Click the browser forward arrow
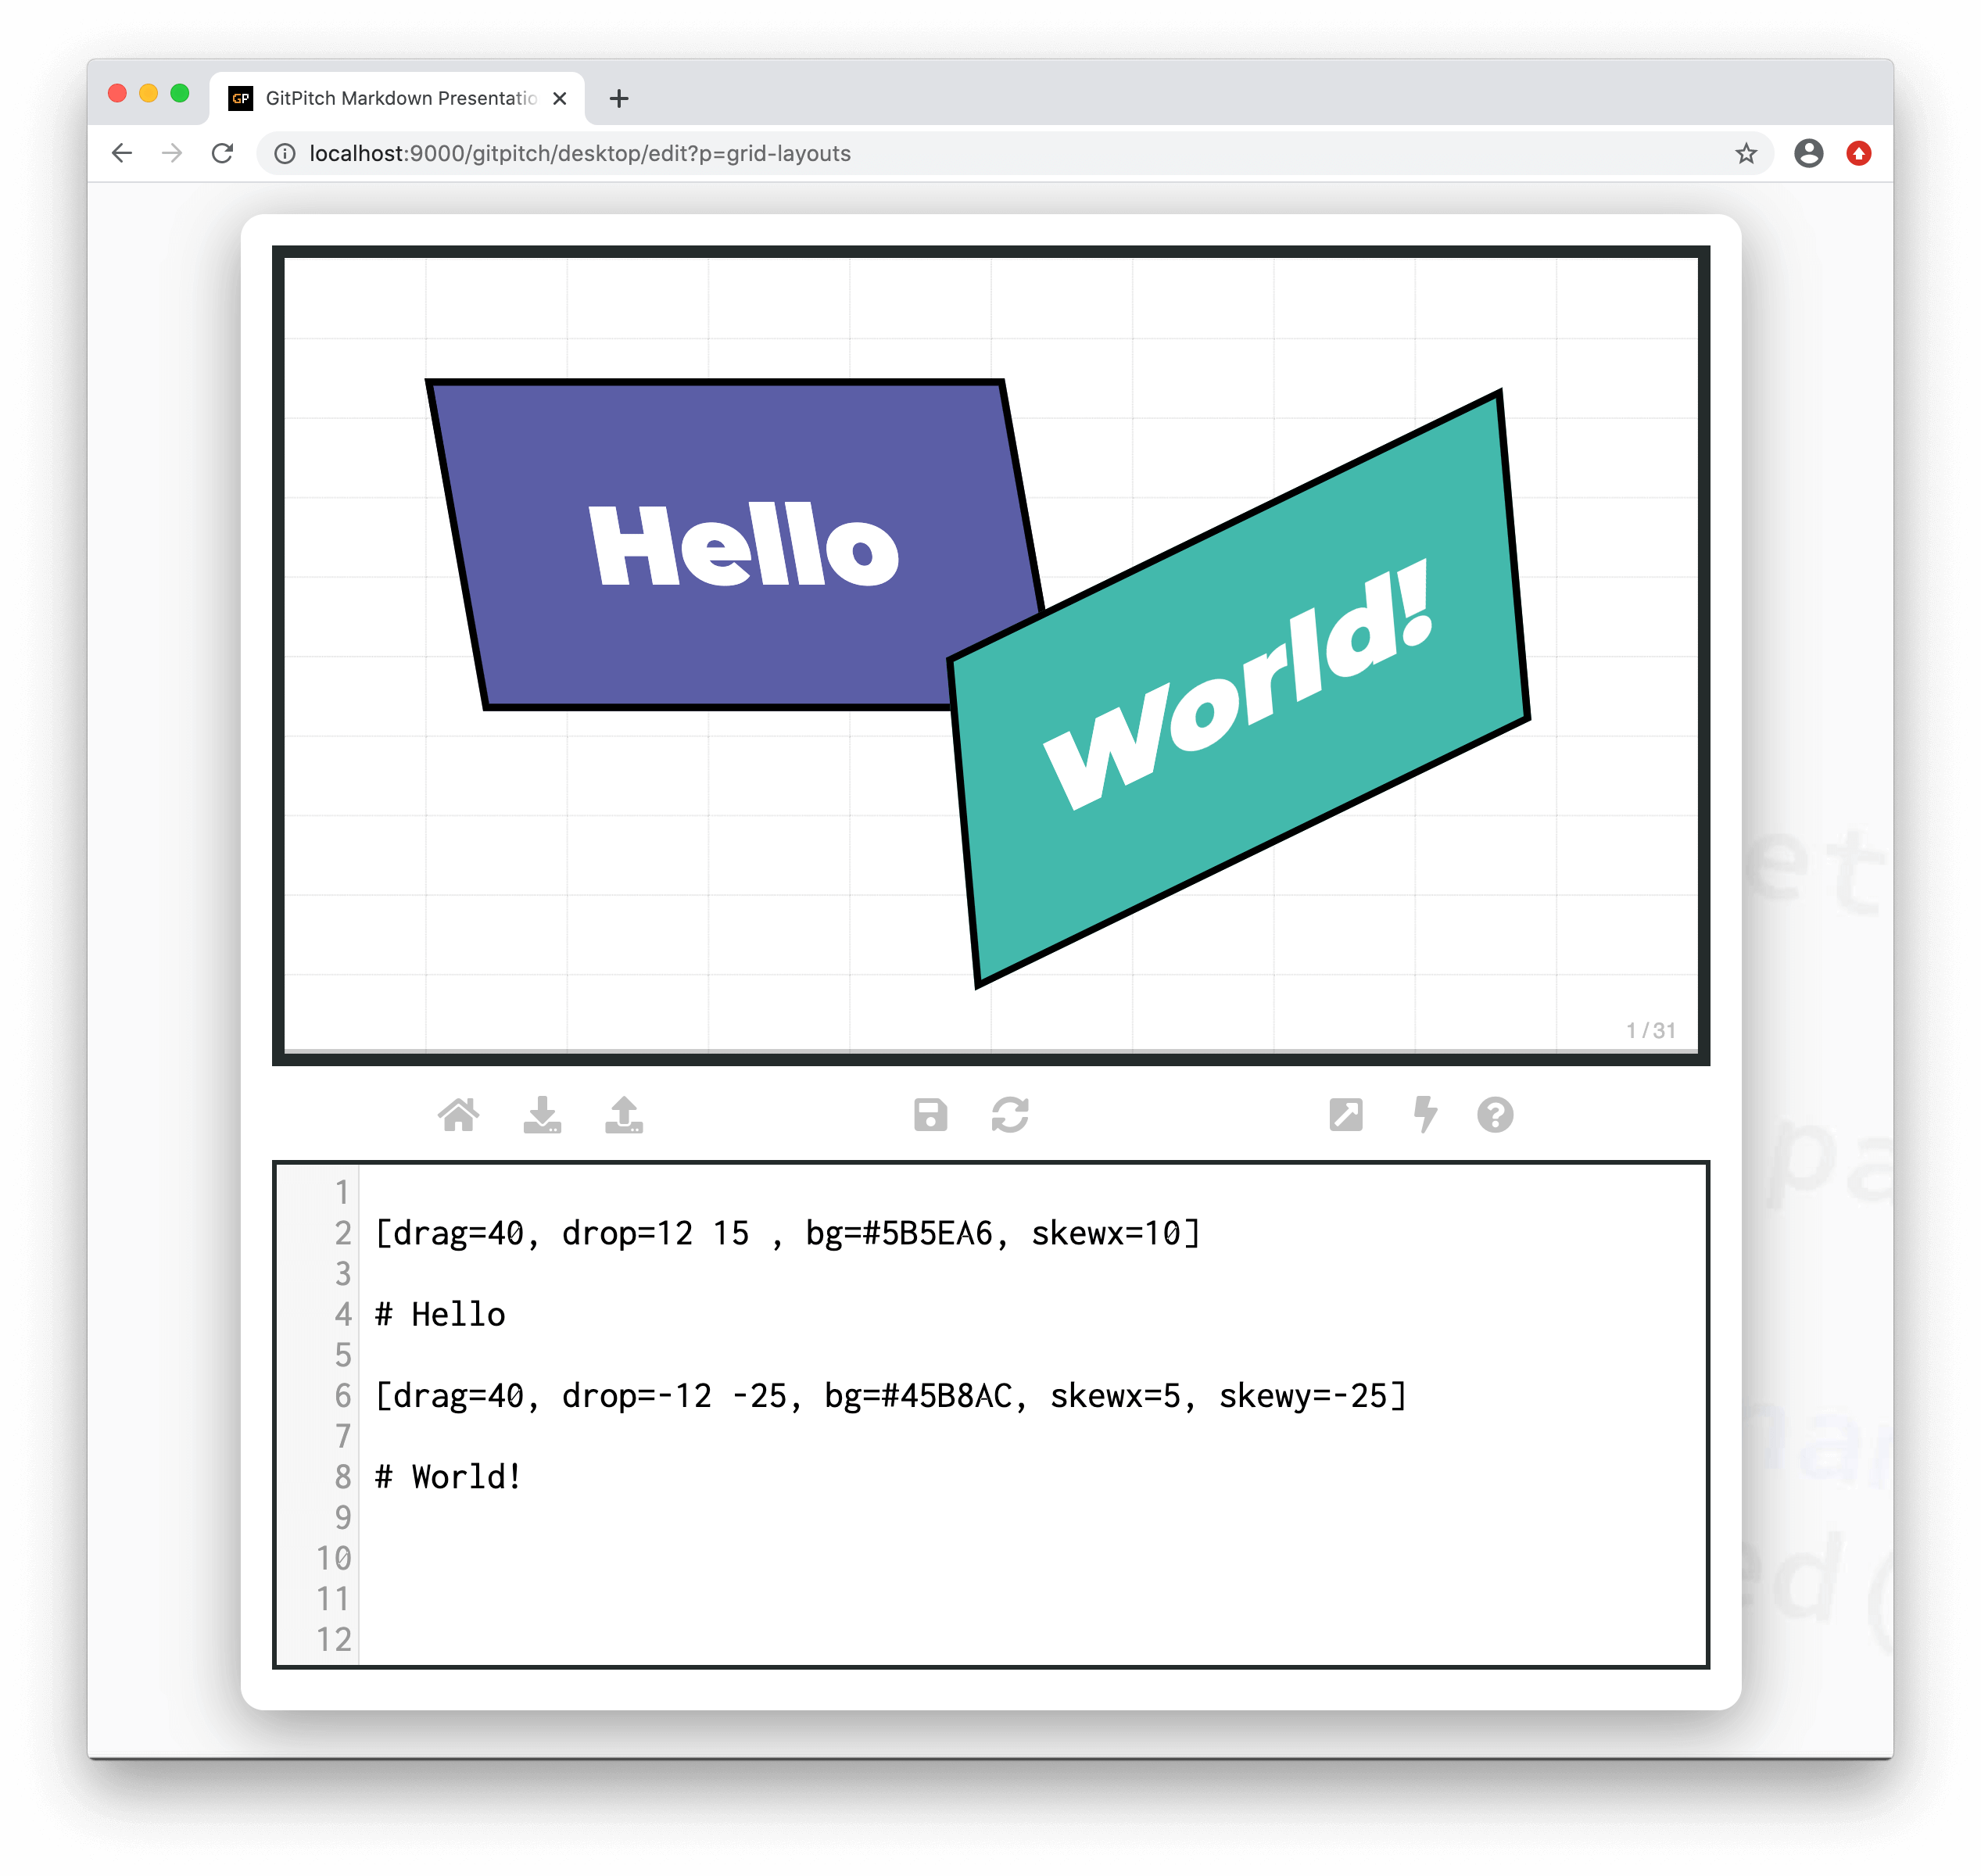 click(172, 153)
